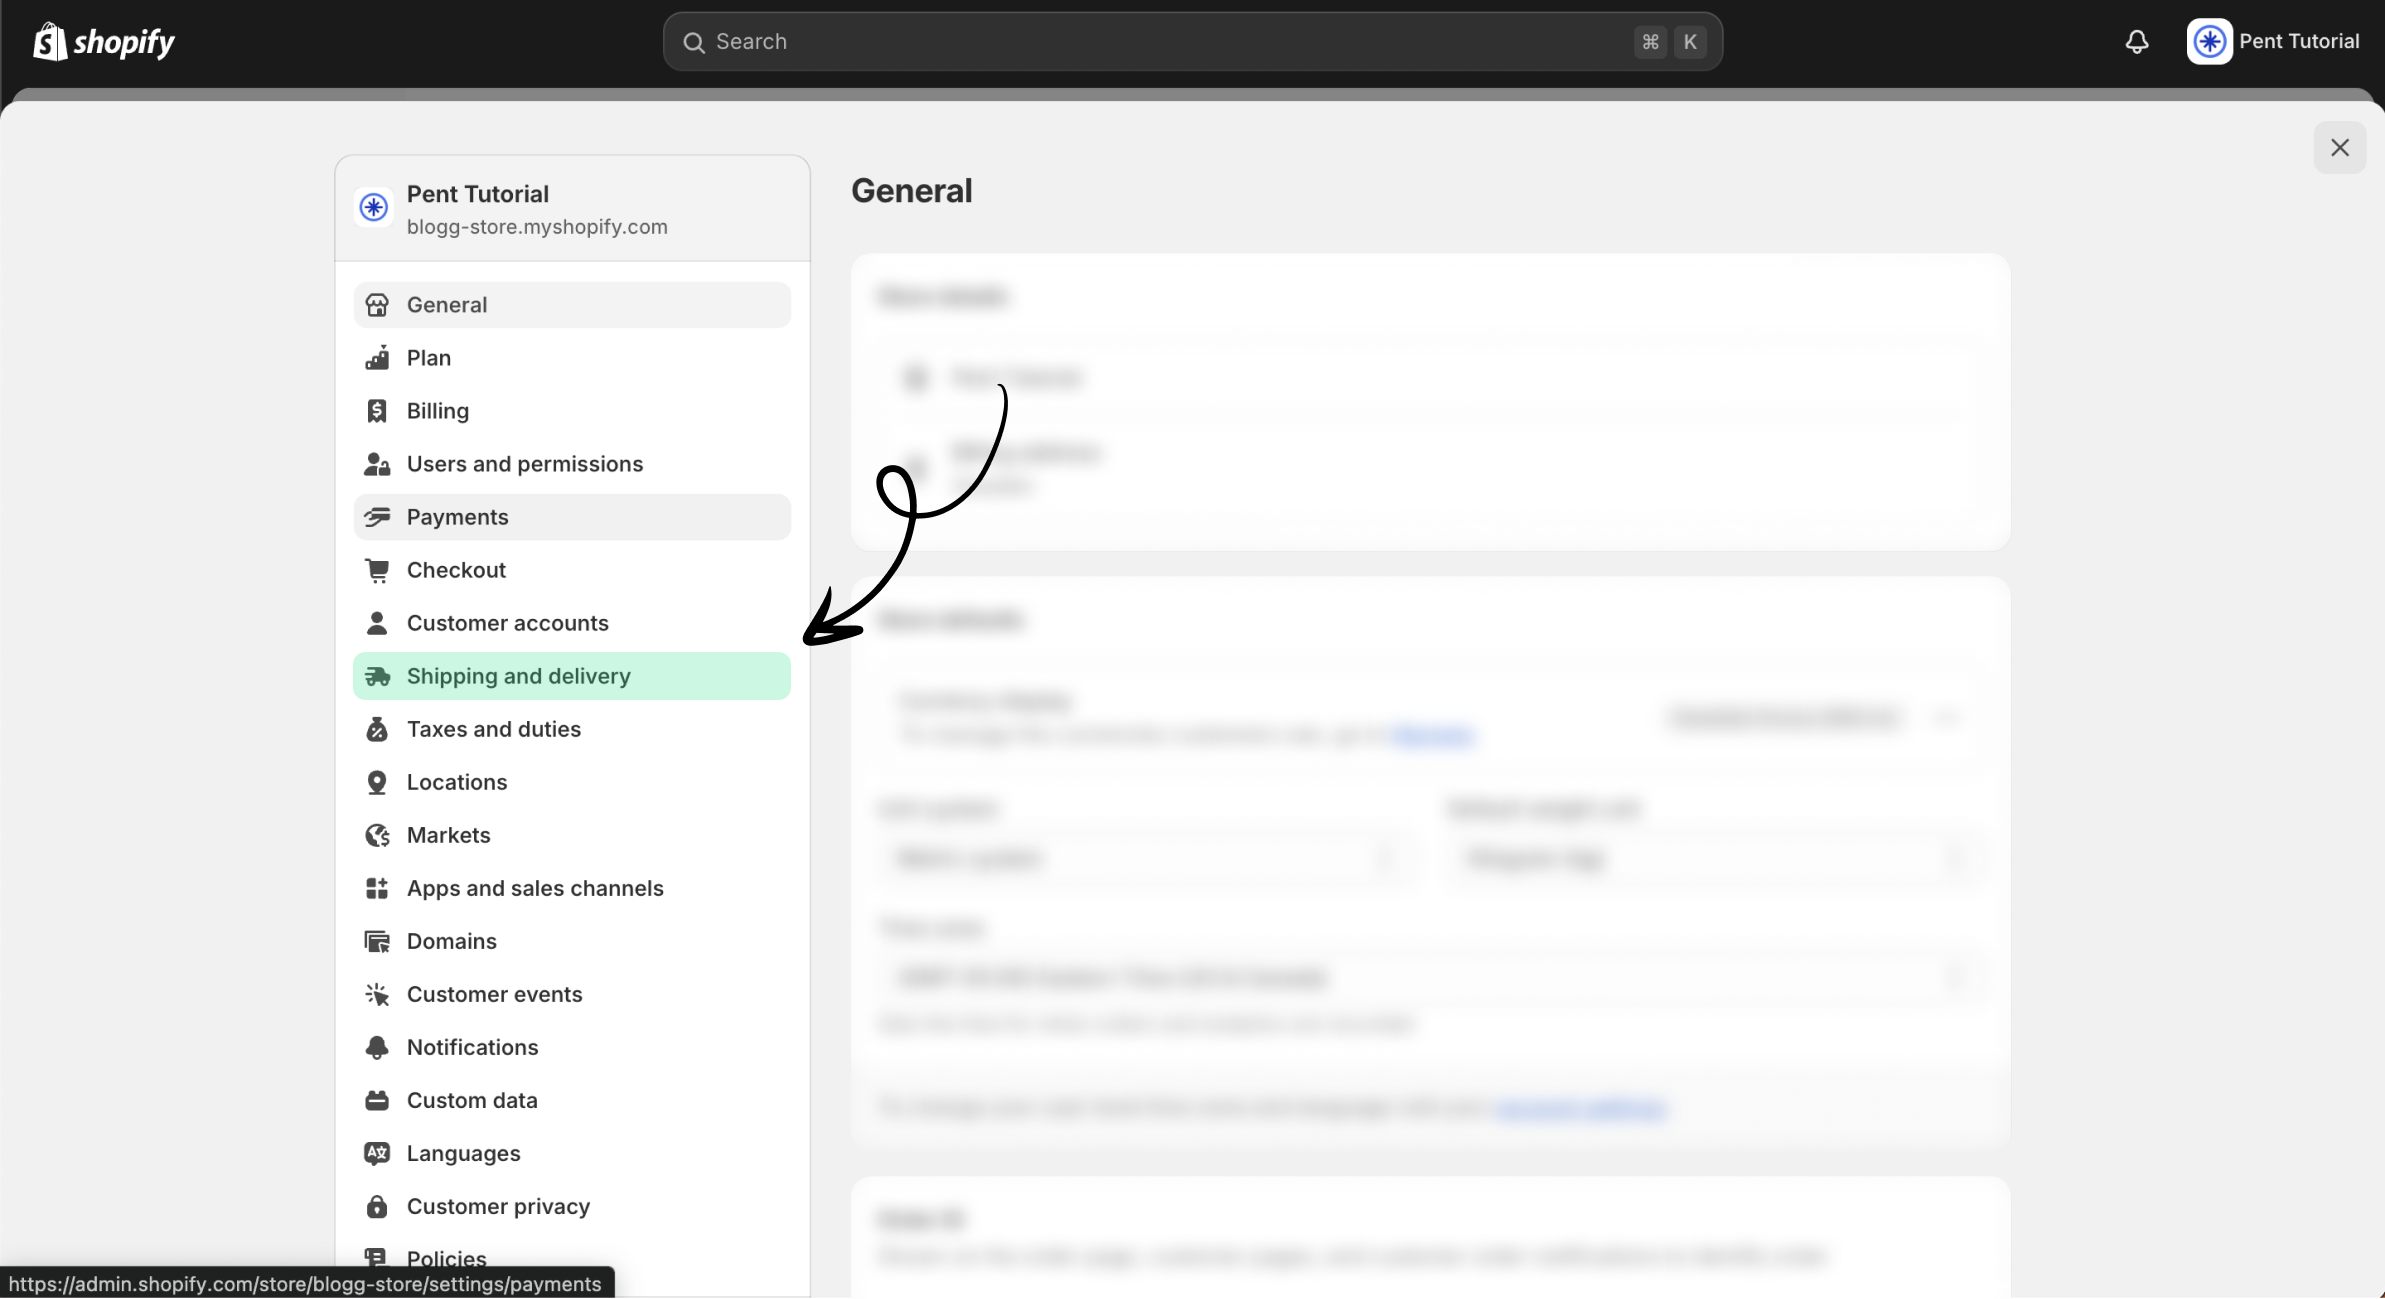The image size is (2385, 1299).
Task: Go to Locations settings
Action: 572,782
